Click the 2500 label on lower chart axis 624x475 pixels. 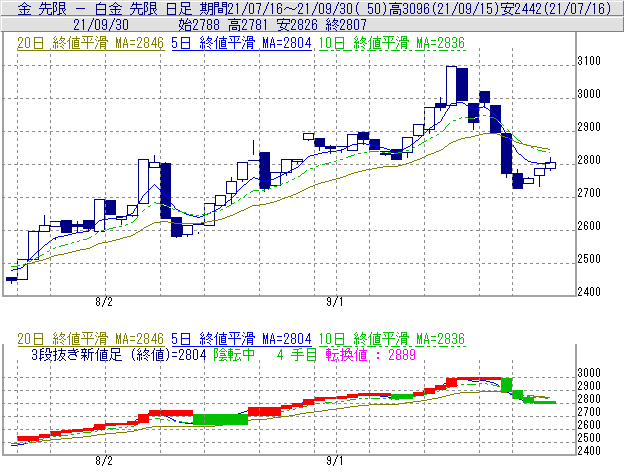pos(589,438)
